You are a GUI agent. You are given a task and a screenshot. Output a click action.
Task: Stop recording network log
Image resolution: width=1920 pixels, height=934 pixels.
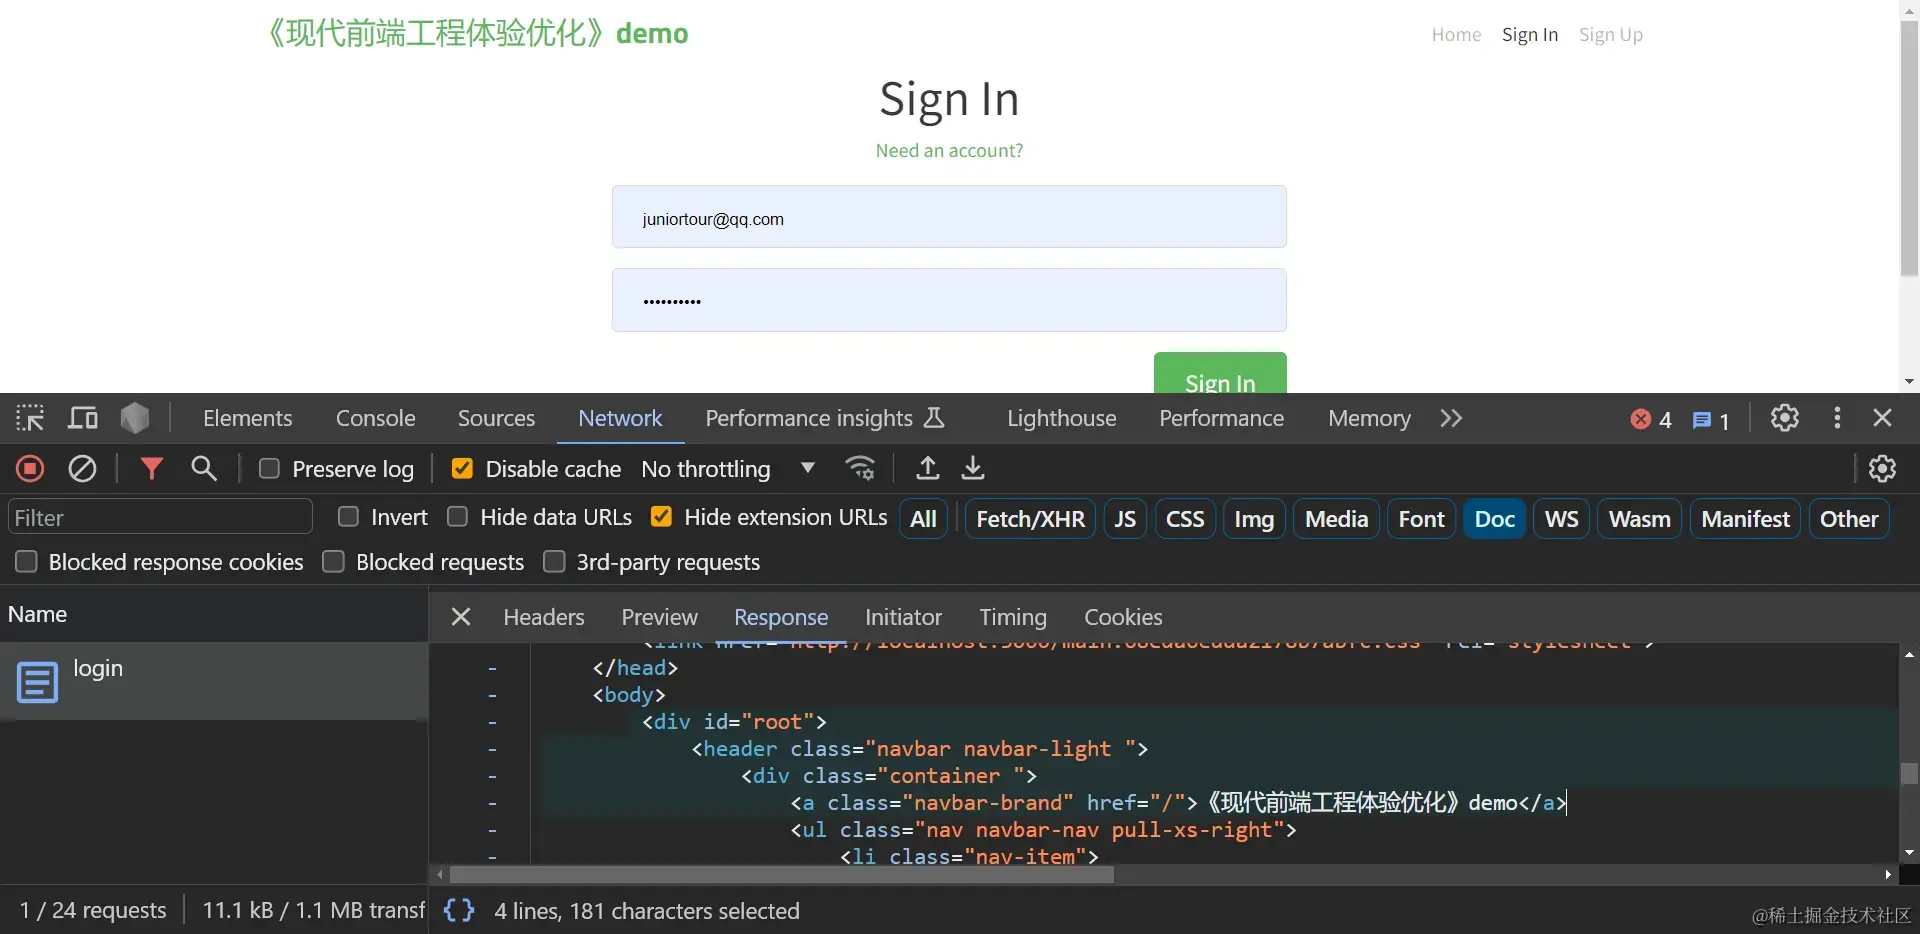coord(30,468)
